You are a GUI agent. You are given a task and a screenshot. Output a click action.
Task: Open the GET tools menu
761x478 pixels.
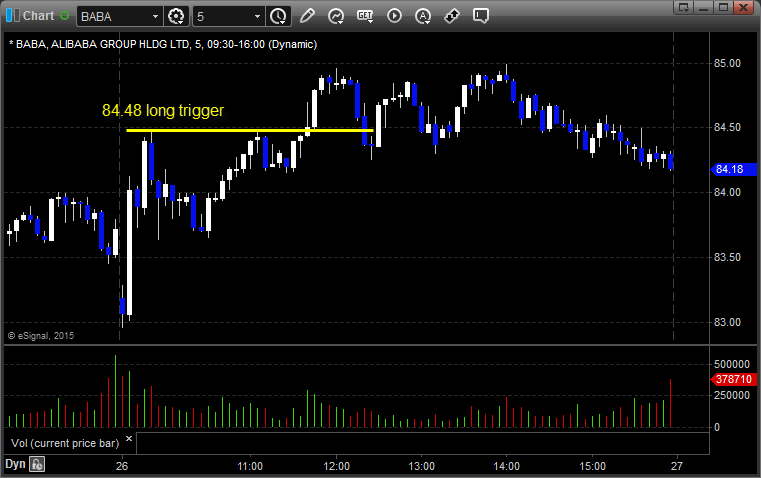[x=365, y=16]
